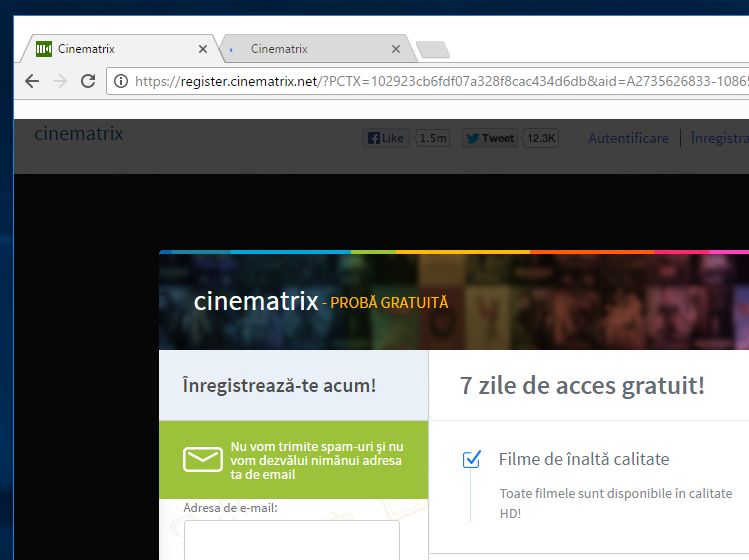This screenshot has height=560, width=749.
Task: Click the cinematrix PROBĂ GRATUITĂ banner title
Action: pos(321,302)
